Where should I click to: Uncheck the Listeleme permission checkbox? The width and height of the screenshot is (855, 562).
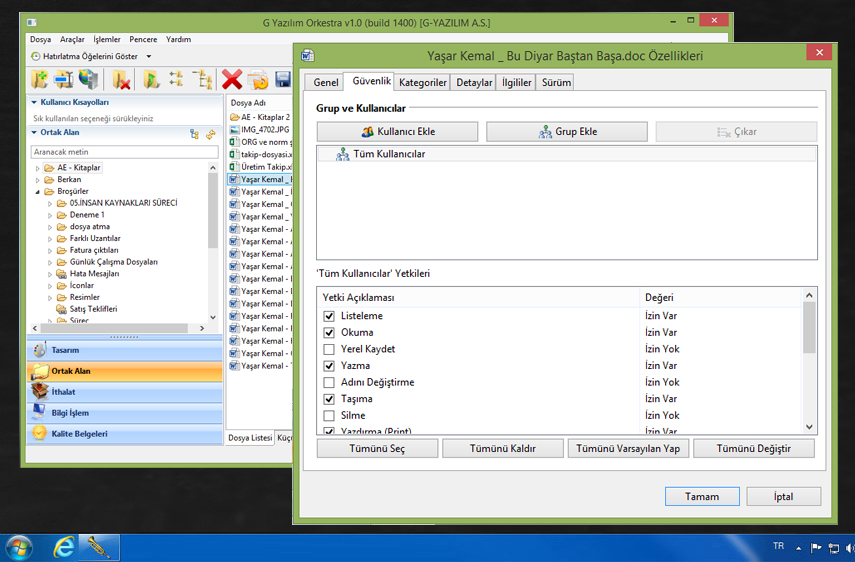(x=329, y=317)
